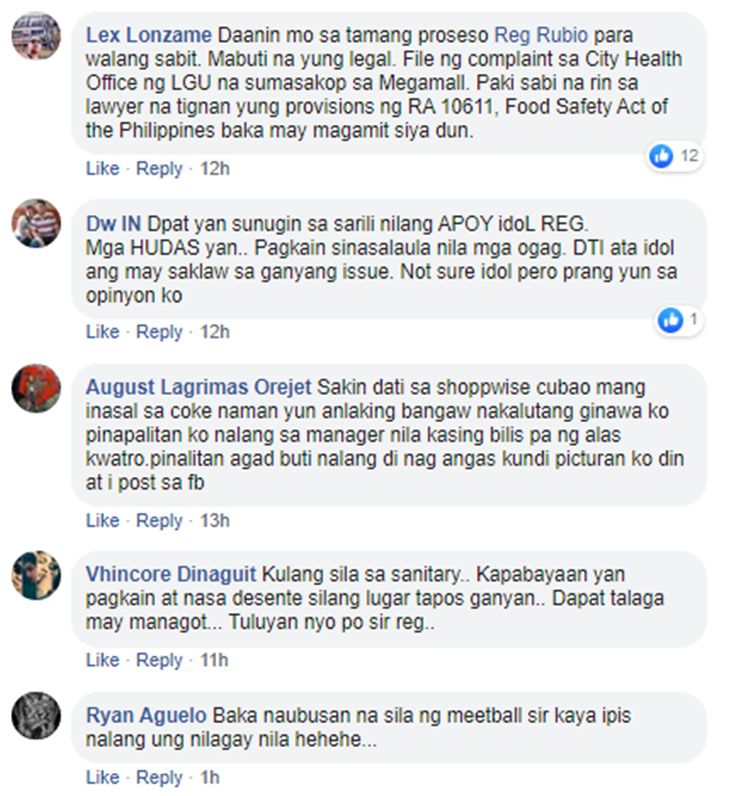Reply to Dw IN's comment
750x796 pixels.
(159, 331)
